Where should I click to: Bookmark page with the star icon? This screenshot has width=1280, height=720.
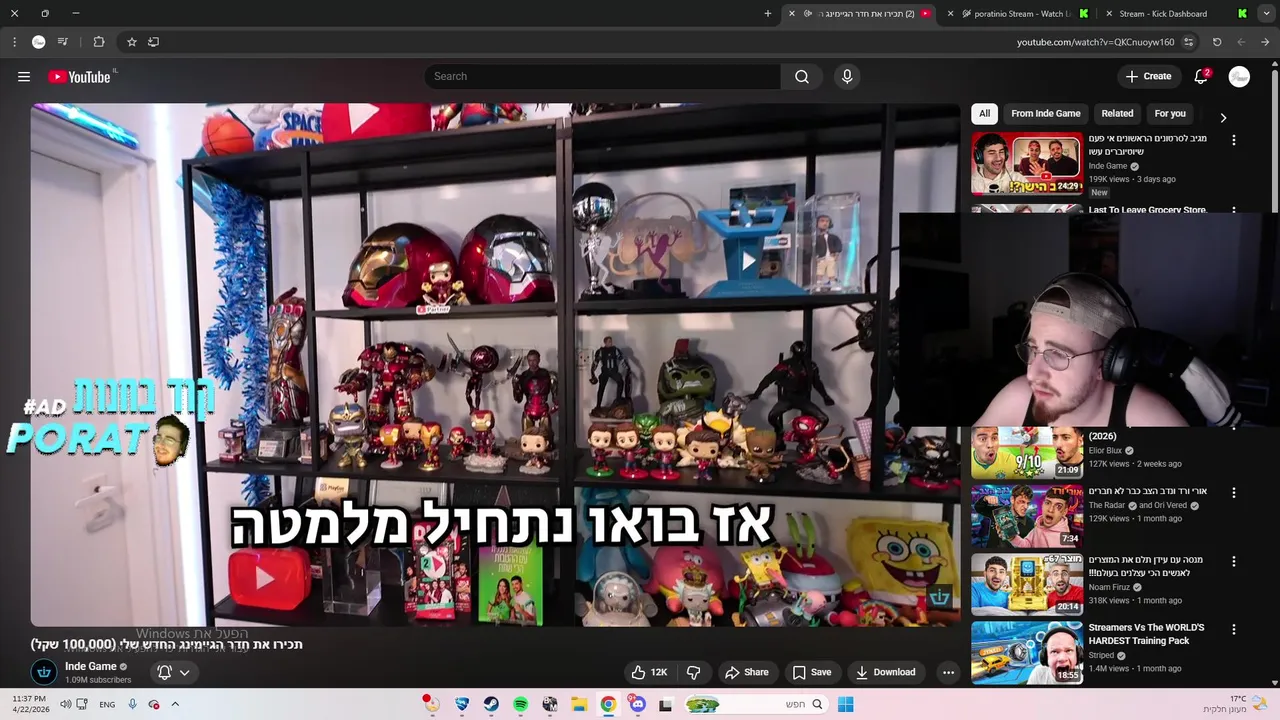(131, 42)
